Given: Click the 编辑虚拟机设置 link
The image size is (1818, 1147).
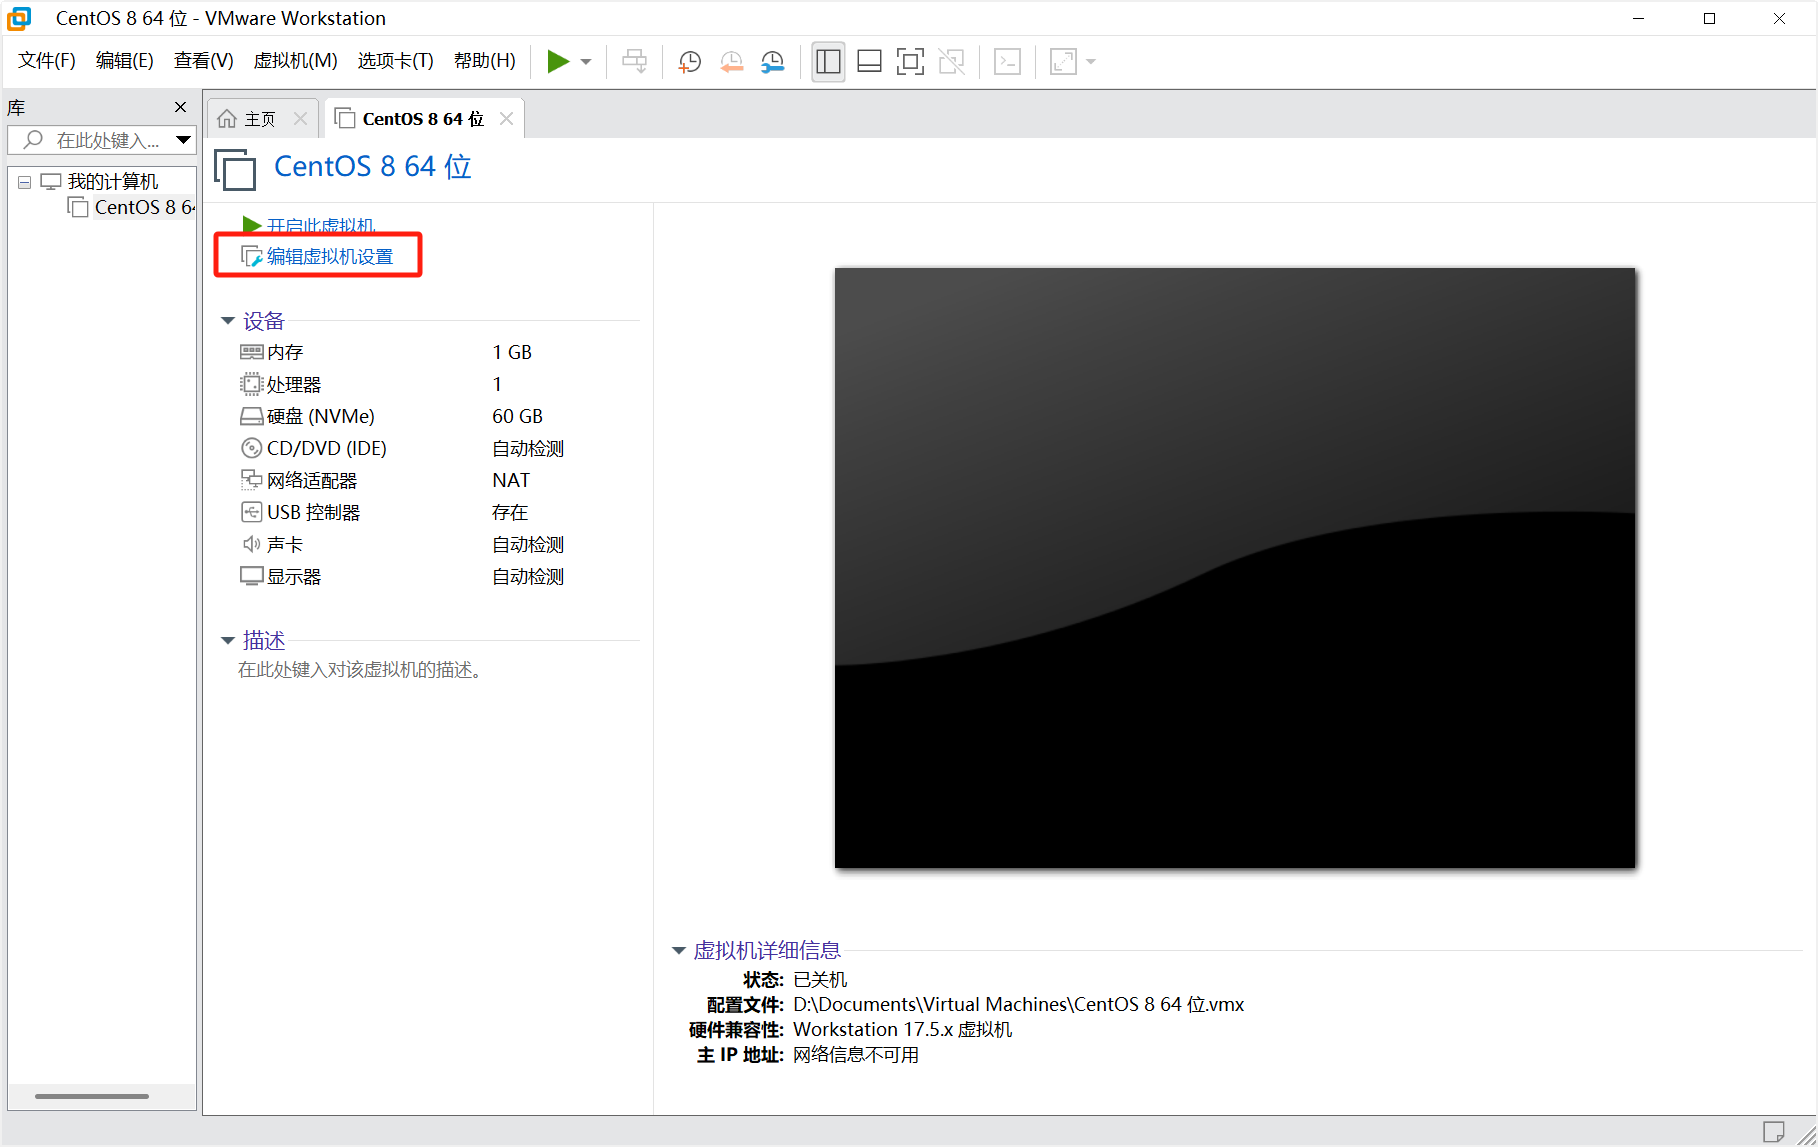Looking at the screenshot, I should click(330, 255).
